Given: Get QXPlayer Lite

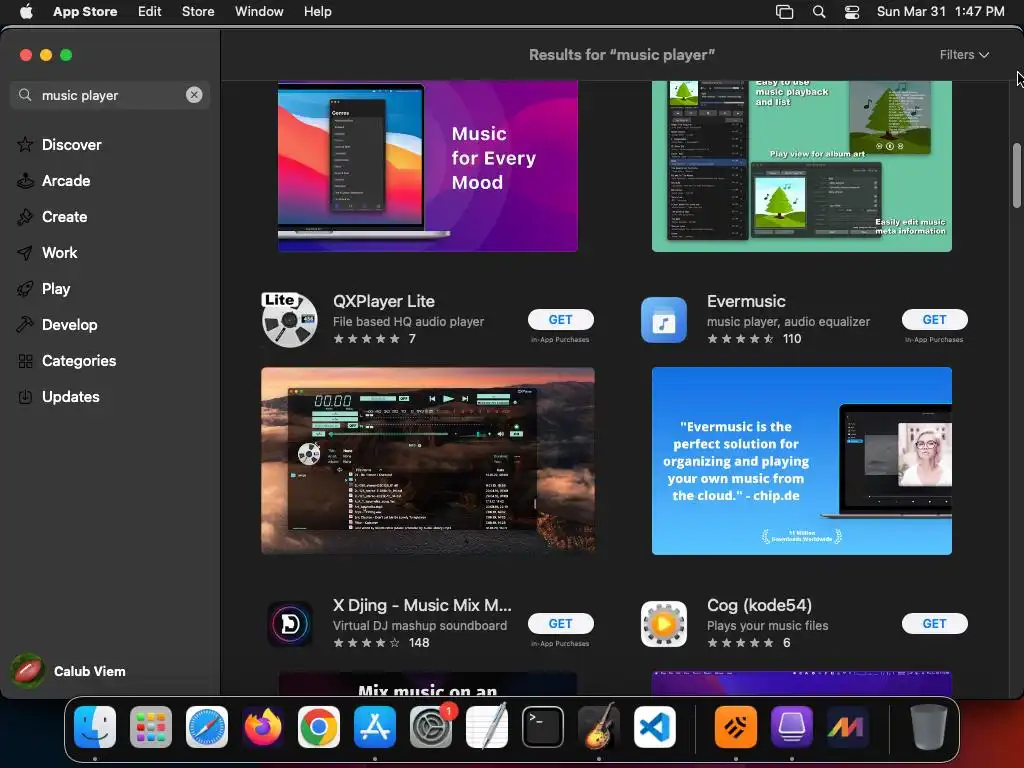Looking at the screenshot, I should point(560,319).
